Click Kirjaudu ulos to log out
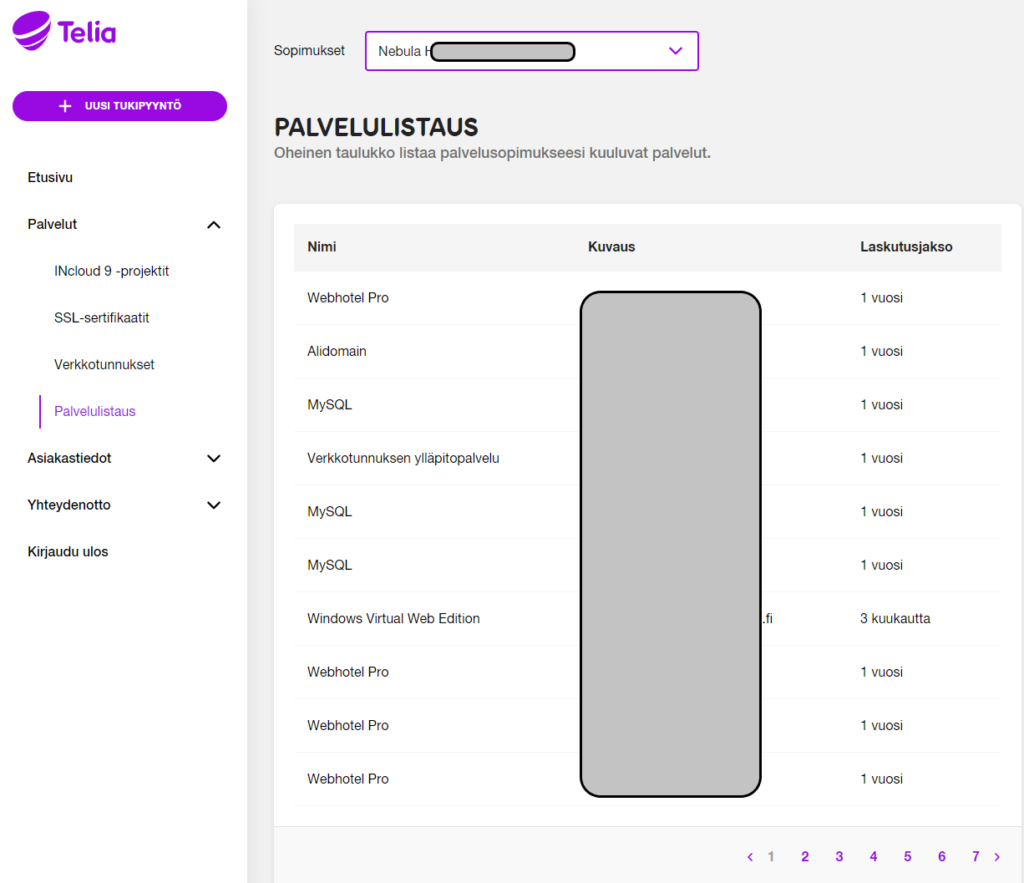The image size is (1024, 883). click(x=68, y=552)
